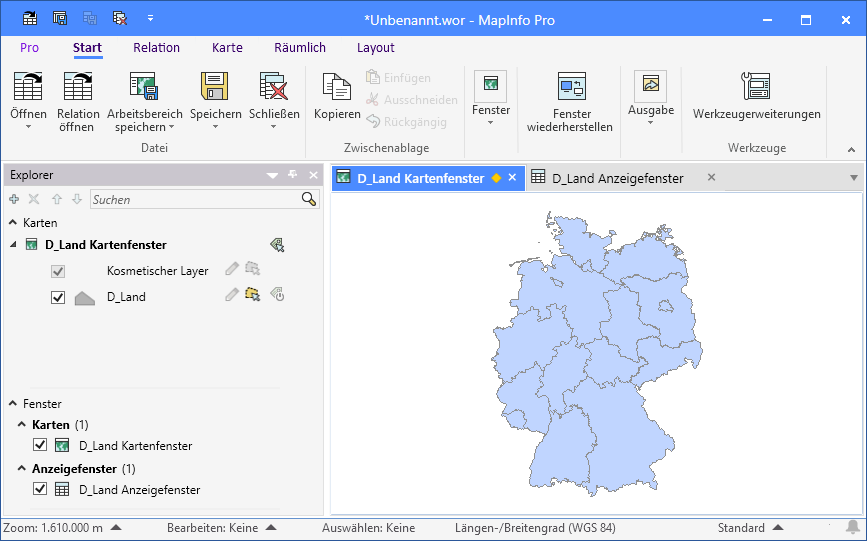Open Werkzeugerweiterungen tool icon

coord(756,86)
